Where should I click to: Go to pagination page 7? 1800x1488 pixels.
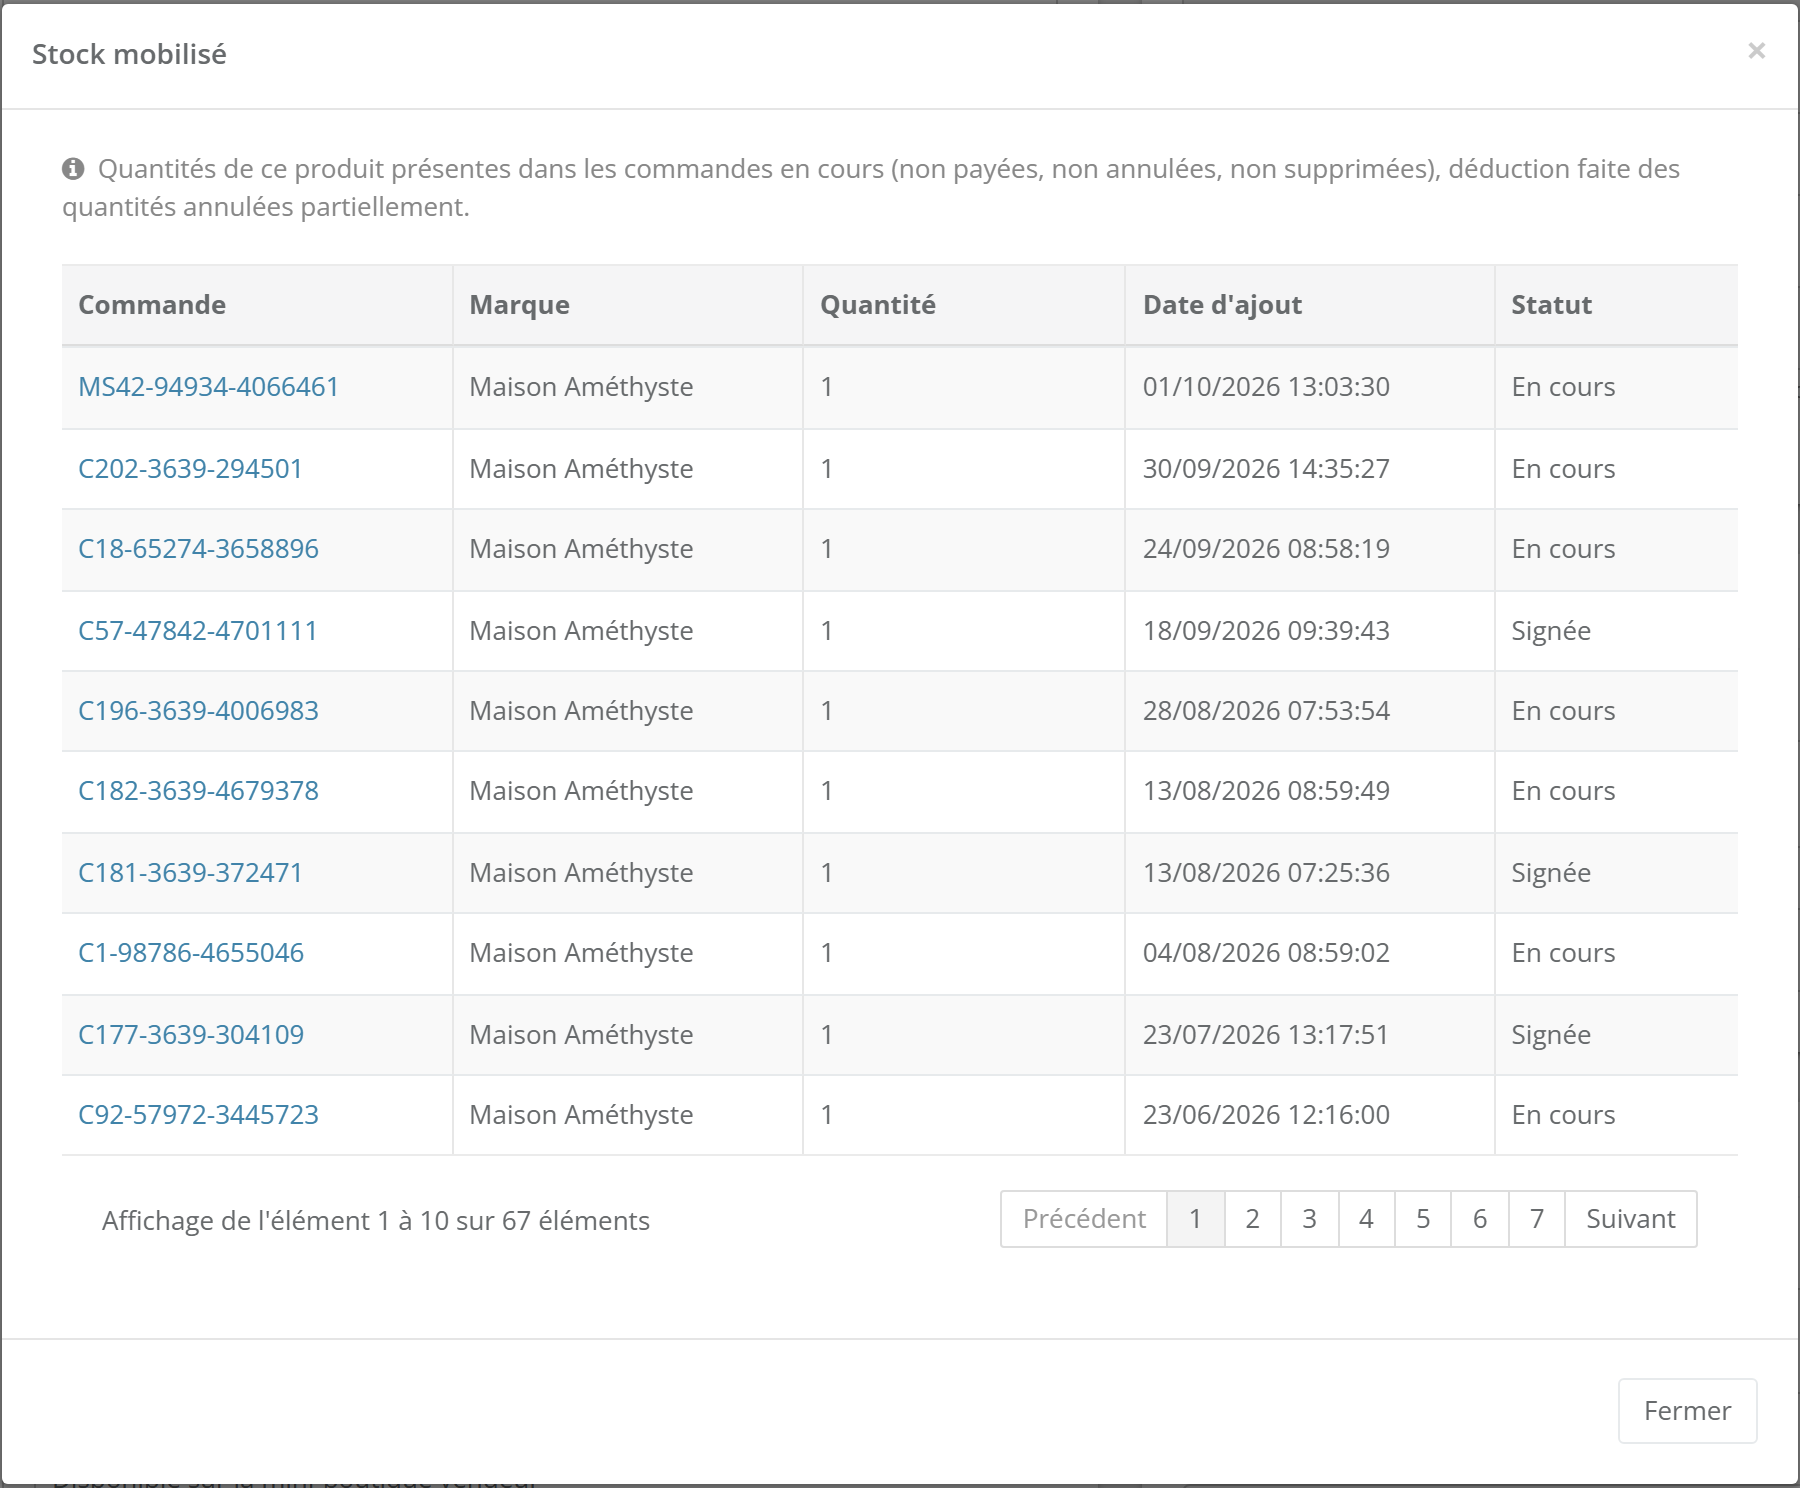tap(1537, 1219)
